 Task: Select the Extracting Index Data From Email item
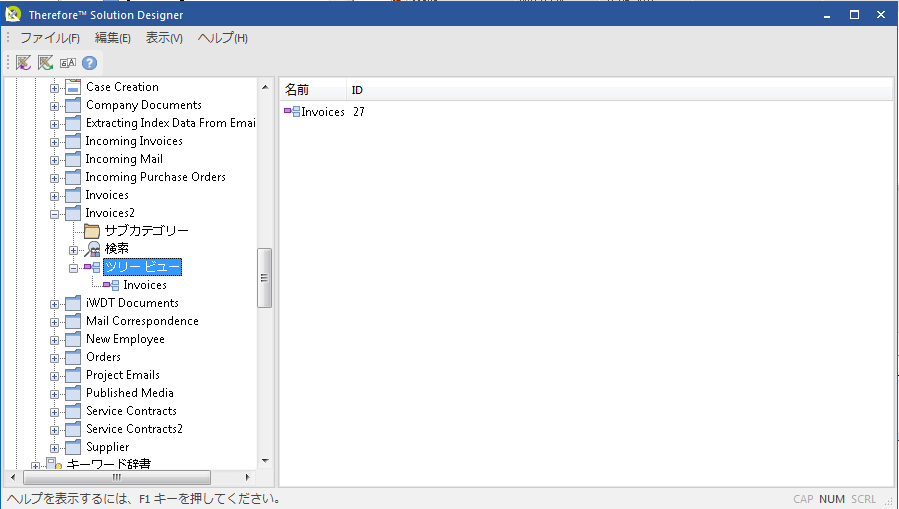tap(170, 123)
